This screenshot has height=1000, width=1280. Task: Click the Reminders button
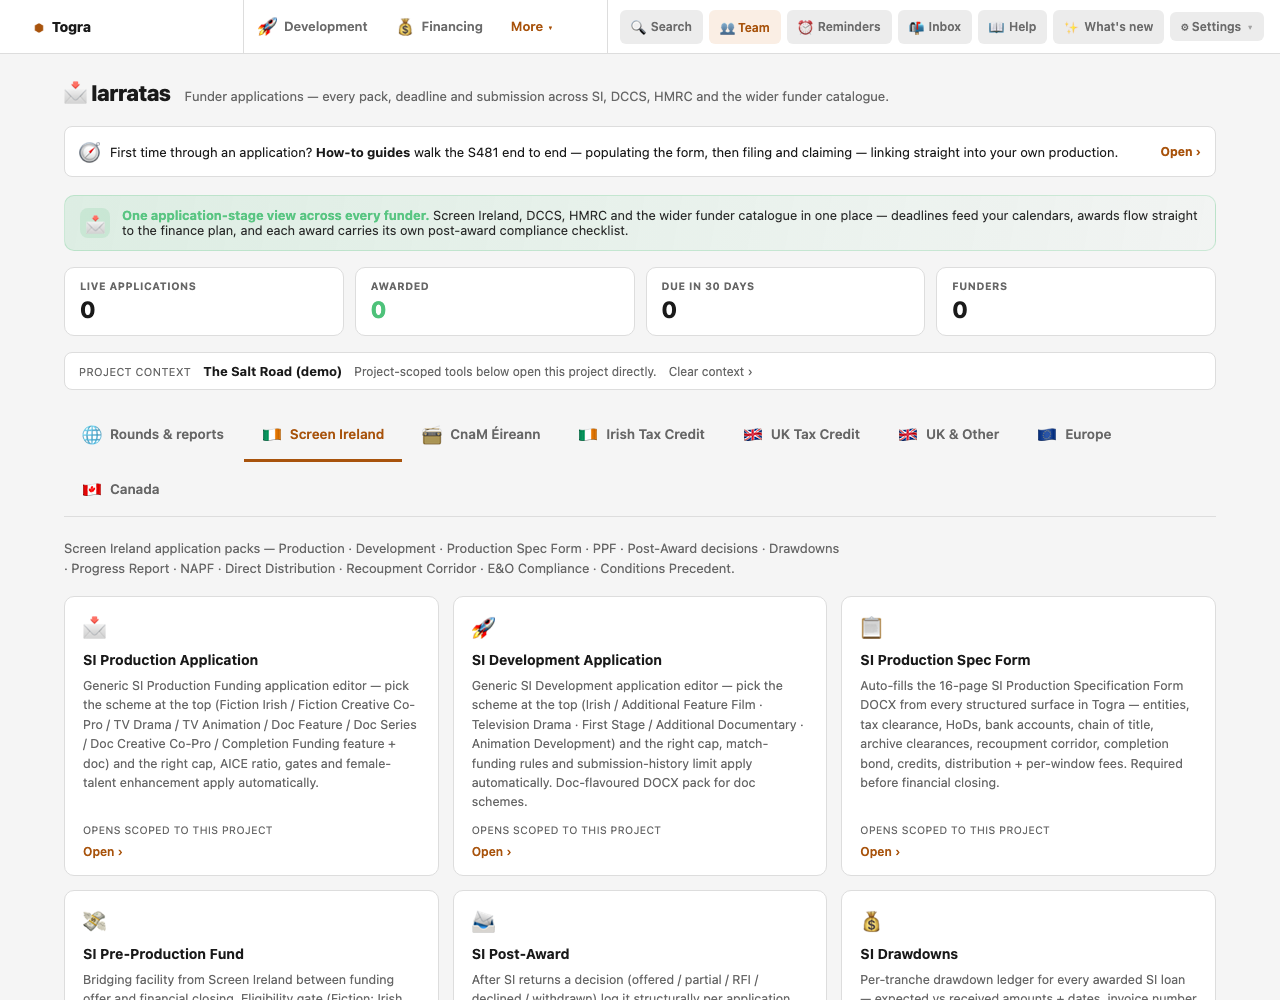(x=840, y=27)
